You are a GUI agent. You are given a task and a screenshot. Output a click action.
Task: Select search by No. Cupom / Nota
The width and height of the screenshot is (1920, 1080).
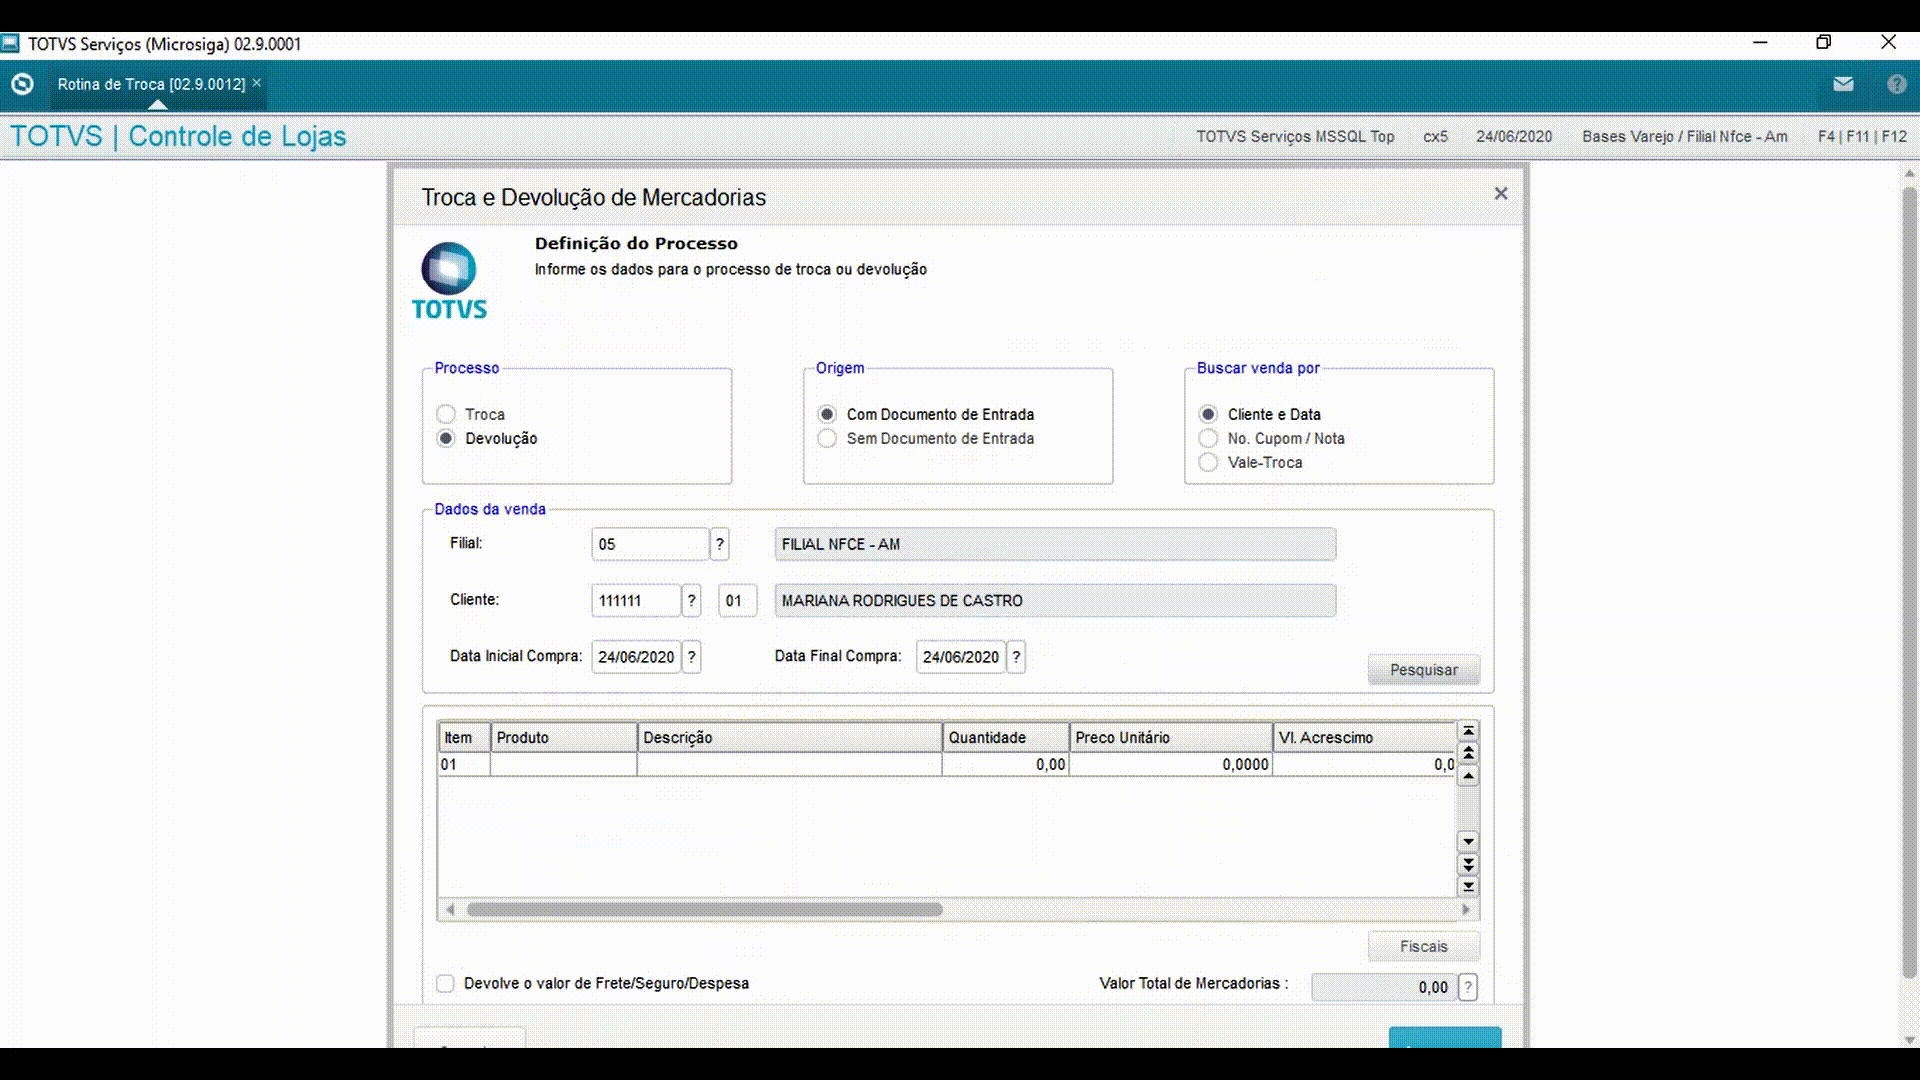click(x=1208, y=438)
